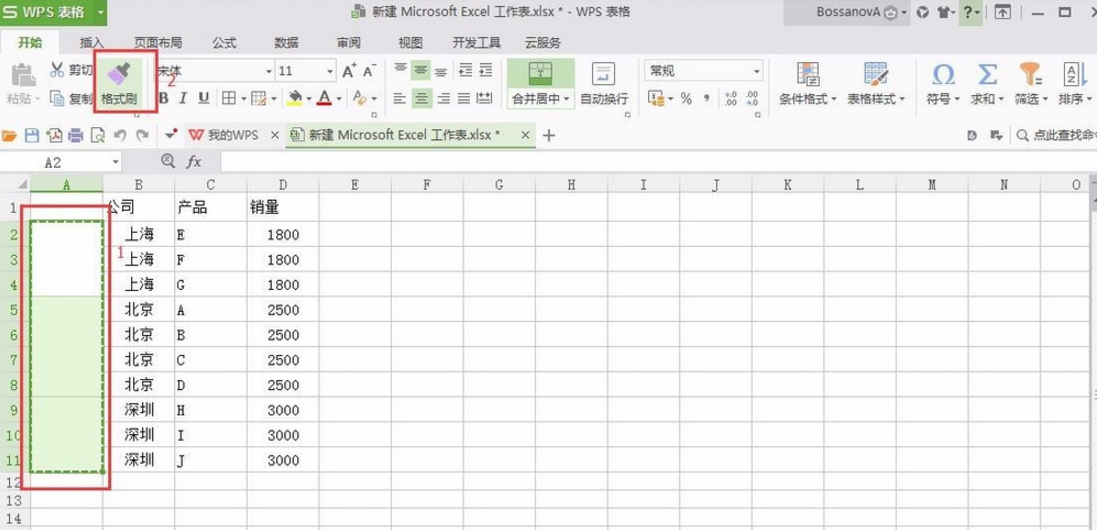Image resolution: width=1097 pixels, height=530 pixels.
Task: Apply percent style %
Action: (x=686, y=99)
